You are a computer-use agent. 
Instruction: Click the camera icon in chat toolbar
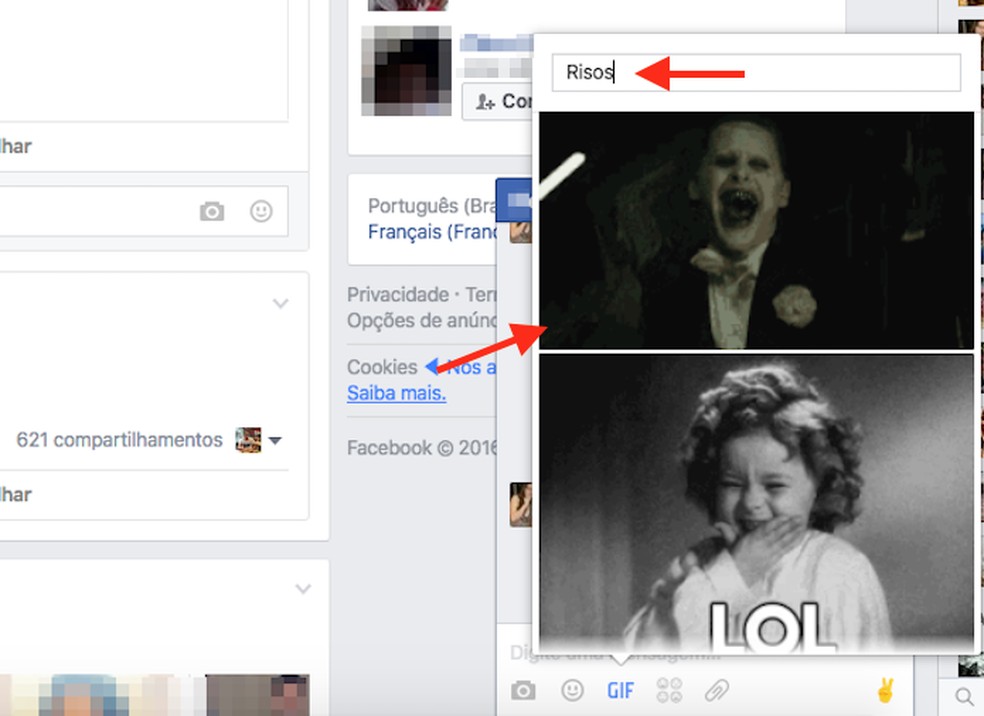point(523,691)
